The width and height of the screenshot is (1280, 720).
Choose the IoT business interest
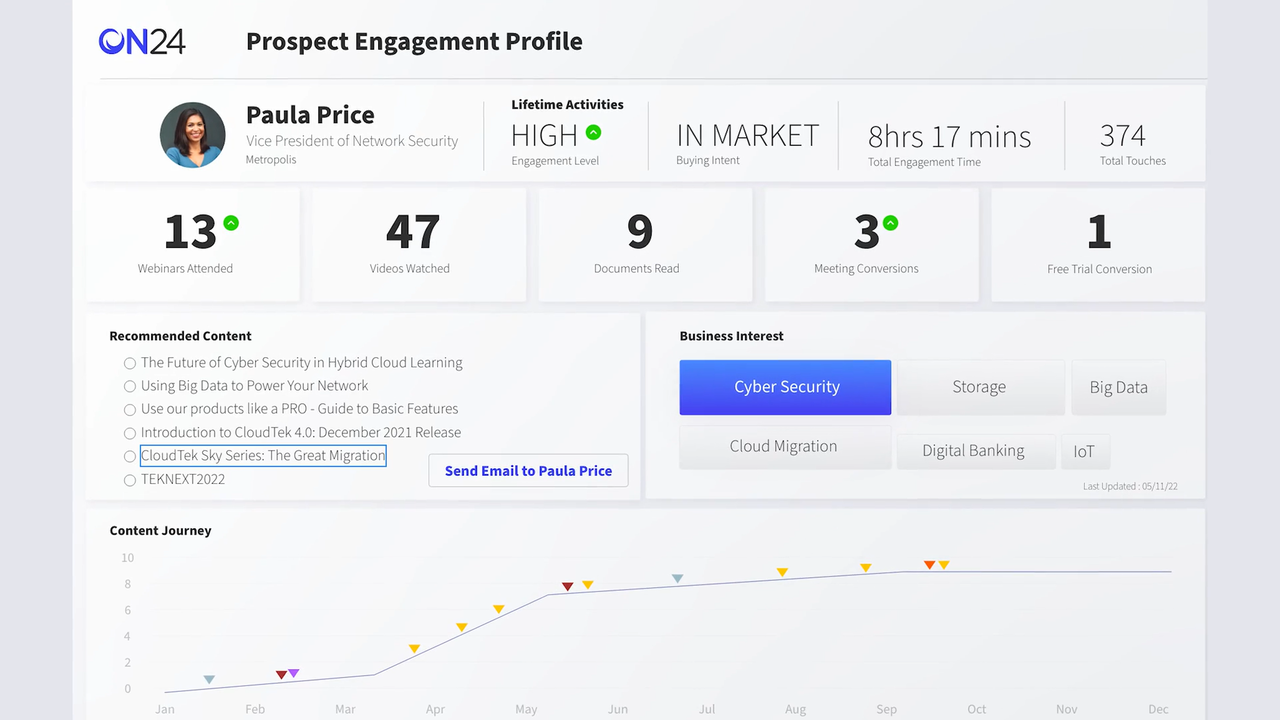pyautogui.click(x=1084, y=451)
